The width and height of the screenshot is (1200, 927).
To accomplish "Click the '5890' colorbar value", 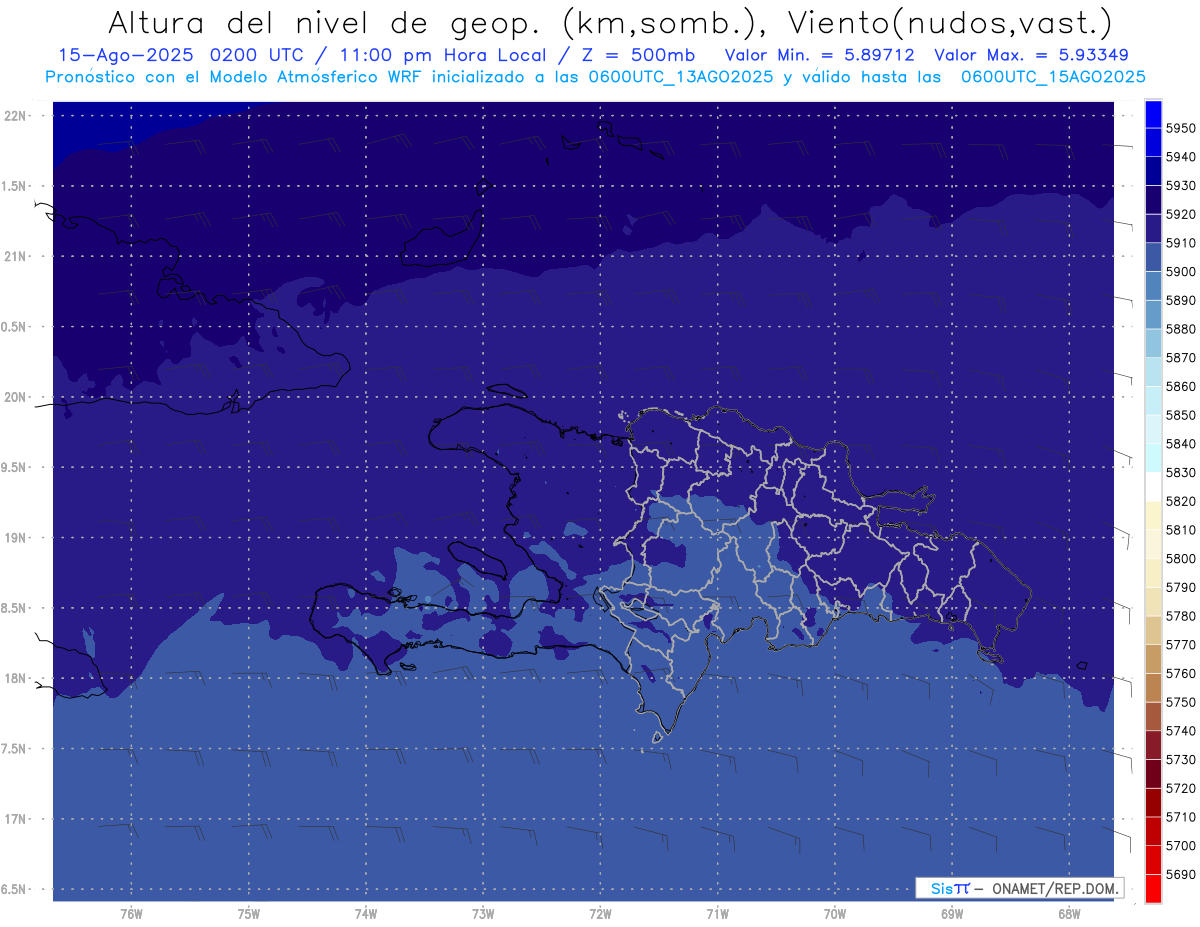I will point(1181,300).
